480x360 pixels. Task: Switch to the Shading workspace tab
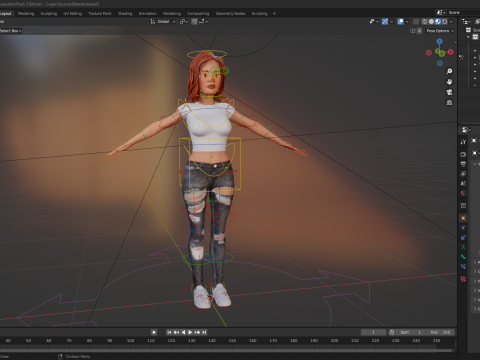pyautogui.click(x=125, y=14)
